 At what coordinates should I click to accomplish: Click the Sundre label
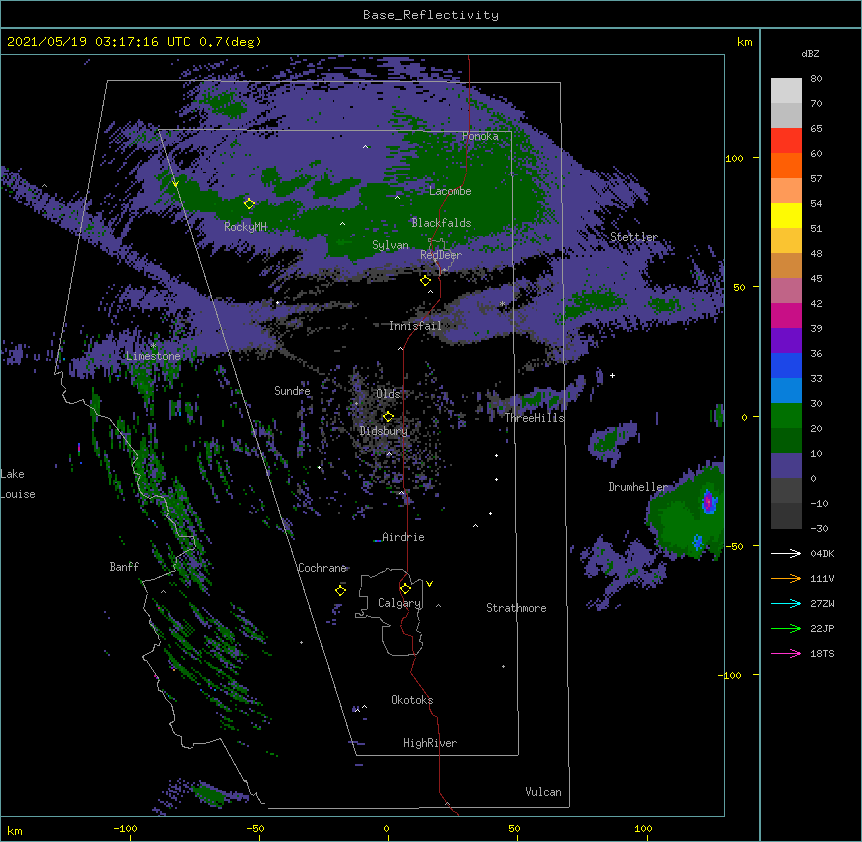pos(292,391)
